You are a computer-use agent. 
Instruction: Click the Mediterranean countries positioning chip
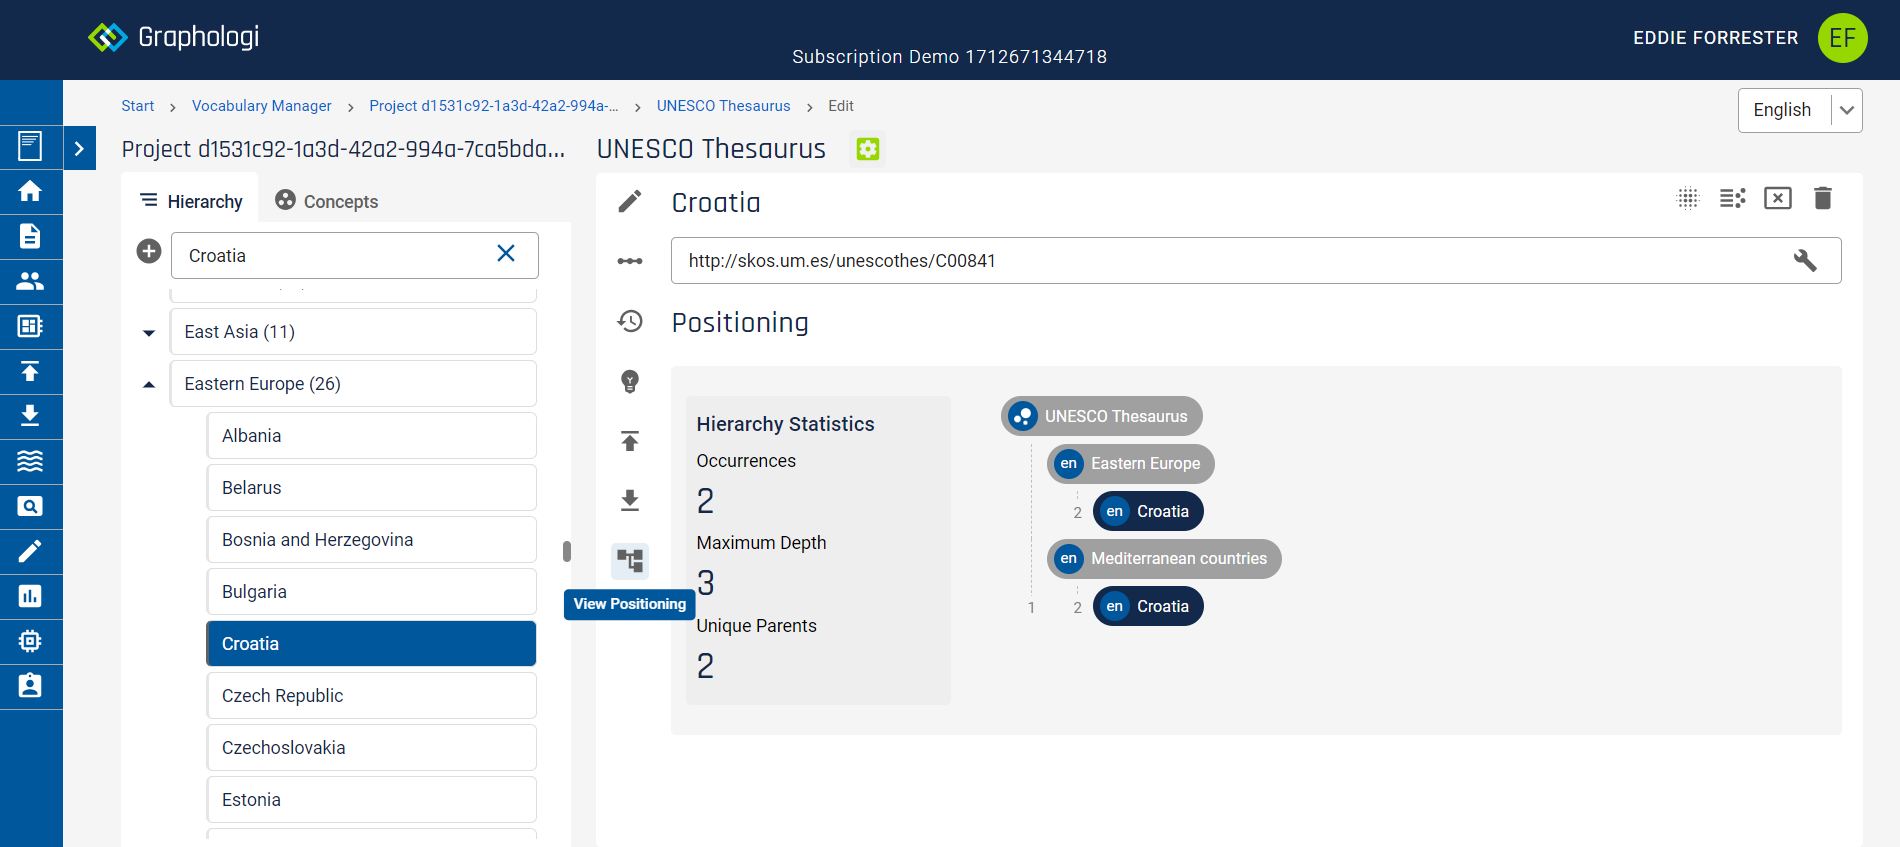[x=1164, y=558]
